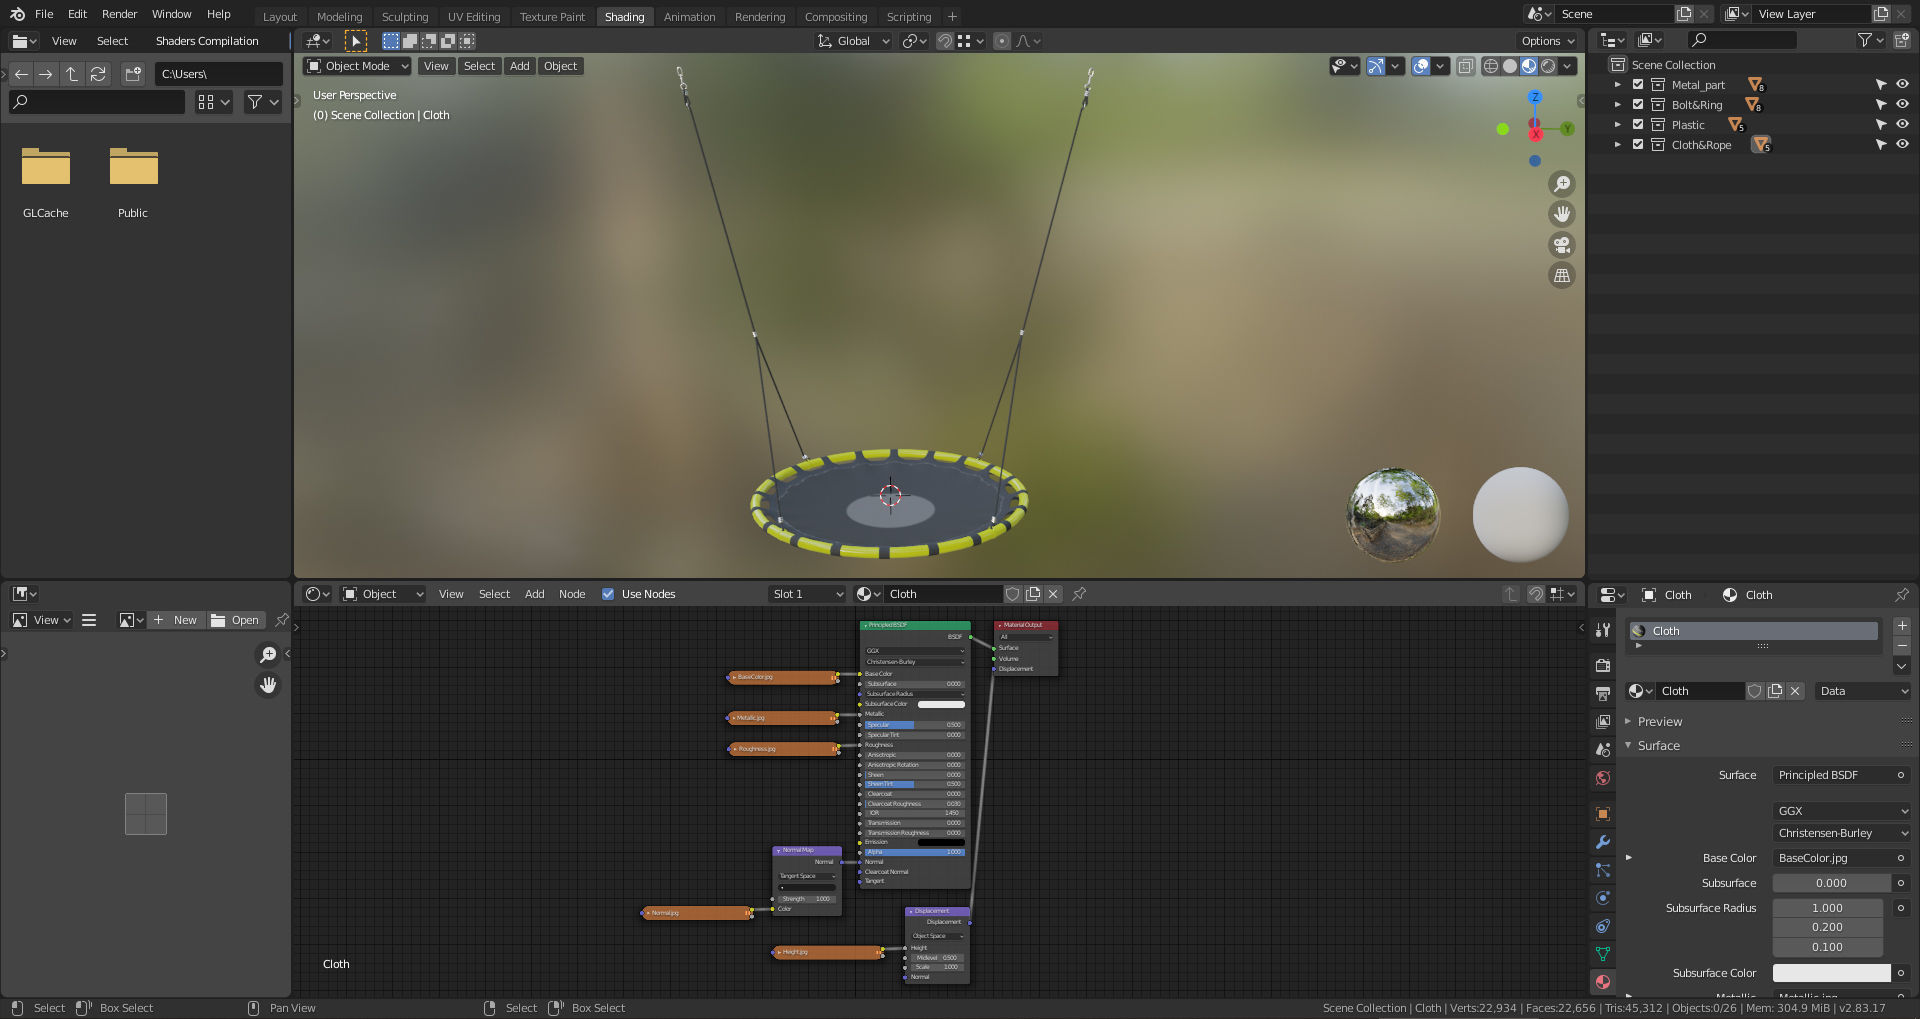Open the node editor Node menu
This screenshot has width=1920, height=1019.
click(572, 594)
